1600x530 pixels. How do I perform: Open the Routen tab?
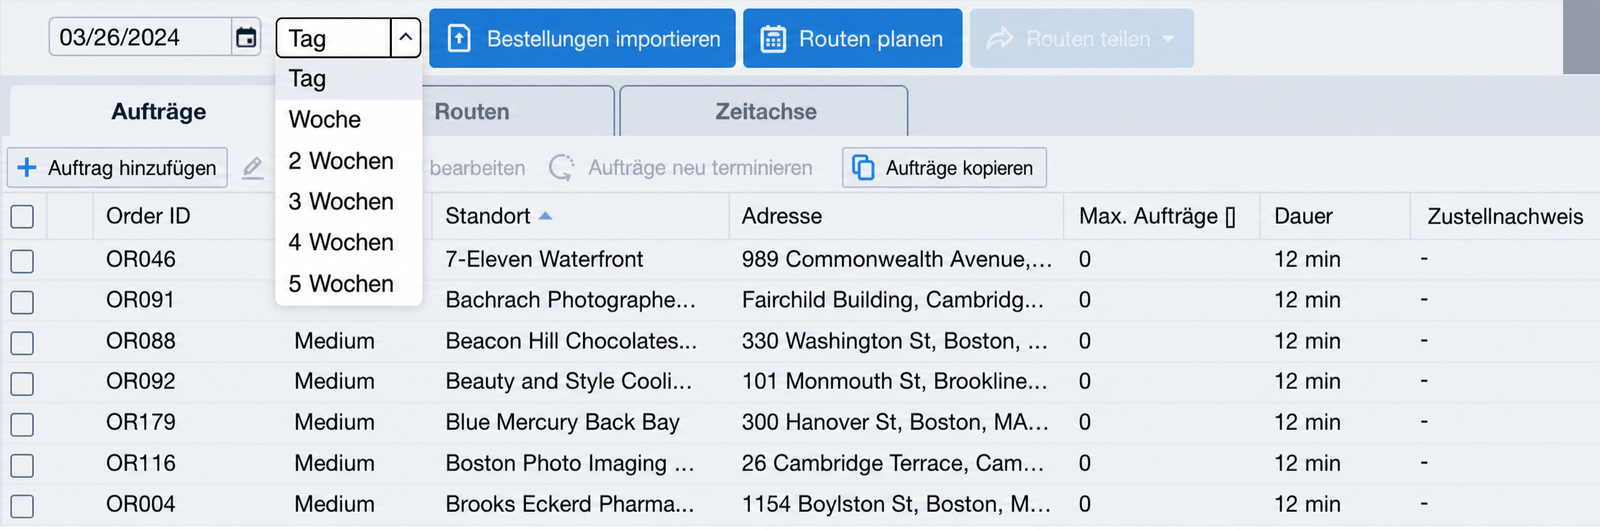point(472,111)
